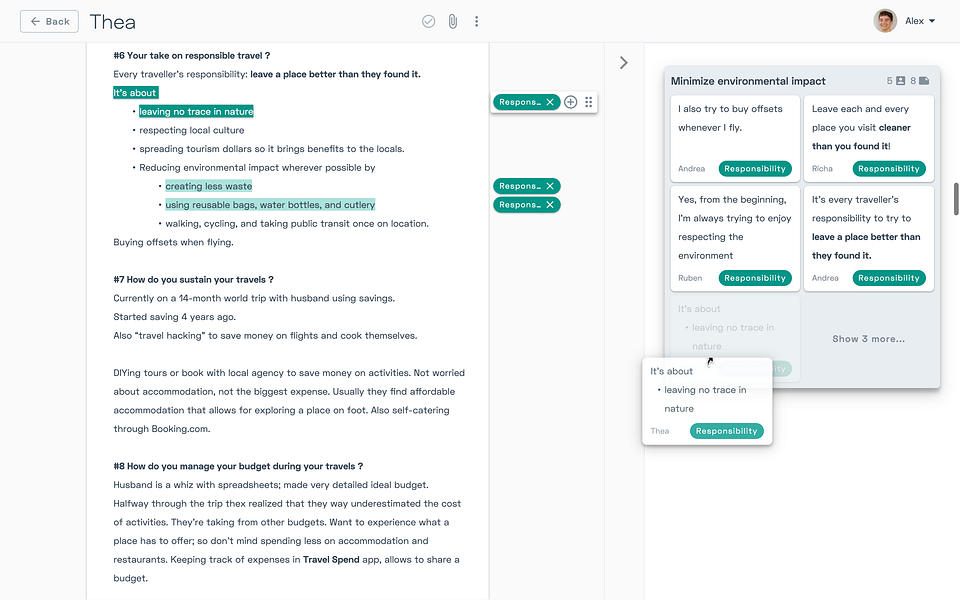This screenshot has width=960, height=600.
Task: Click heading '#7 How do you sustain your travels ?'
Action: pyautogui.click(x=193, y=280)
